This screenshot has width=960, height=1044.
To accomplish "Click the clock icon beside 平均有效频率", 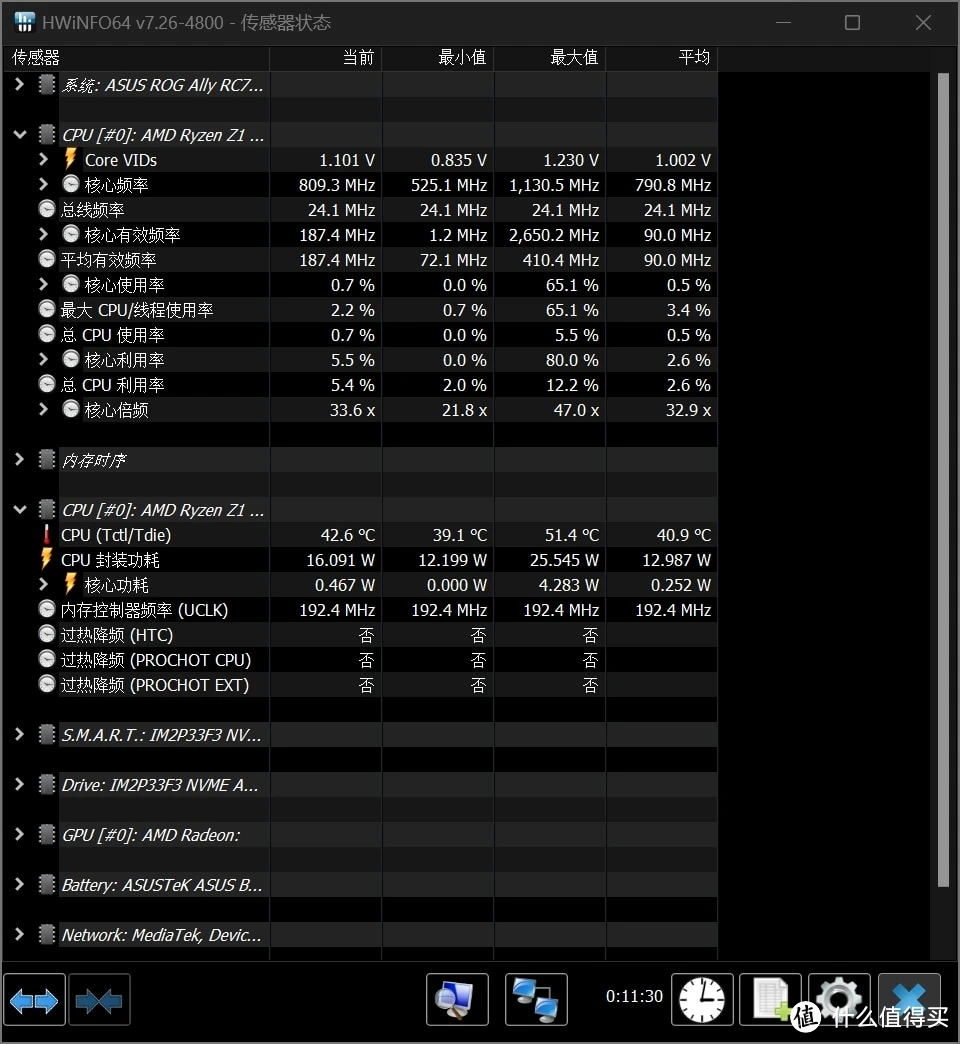I will point(47,259).
